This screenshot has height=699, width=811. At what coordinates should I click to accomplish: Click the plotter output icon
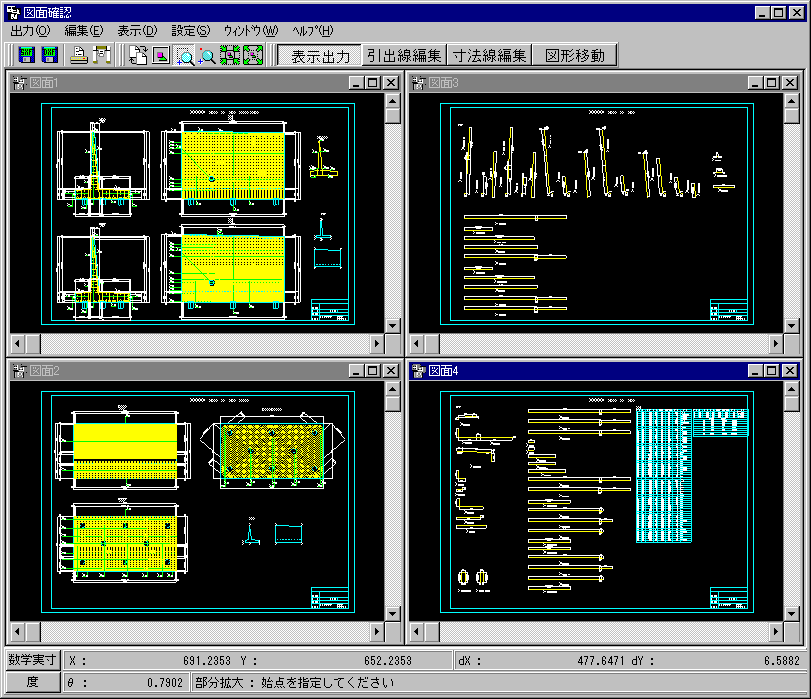tap(102, 55)
